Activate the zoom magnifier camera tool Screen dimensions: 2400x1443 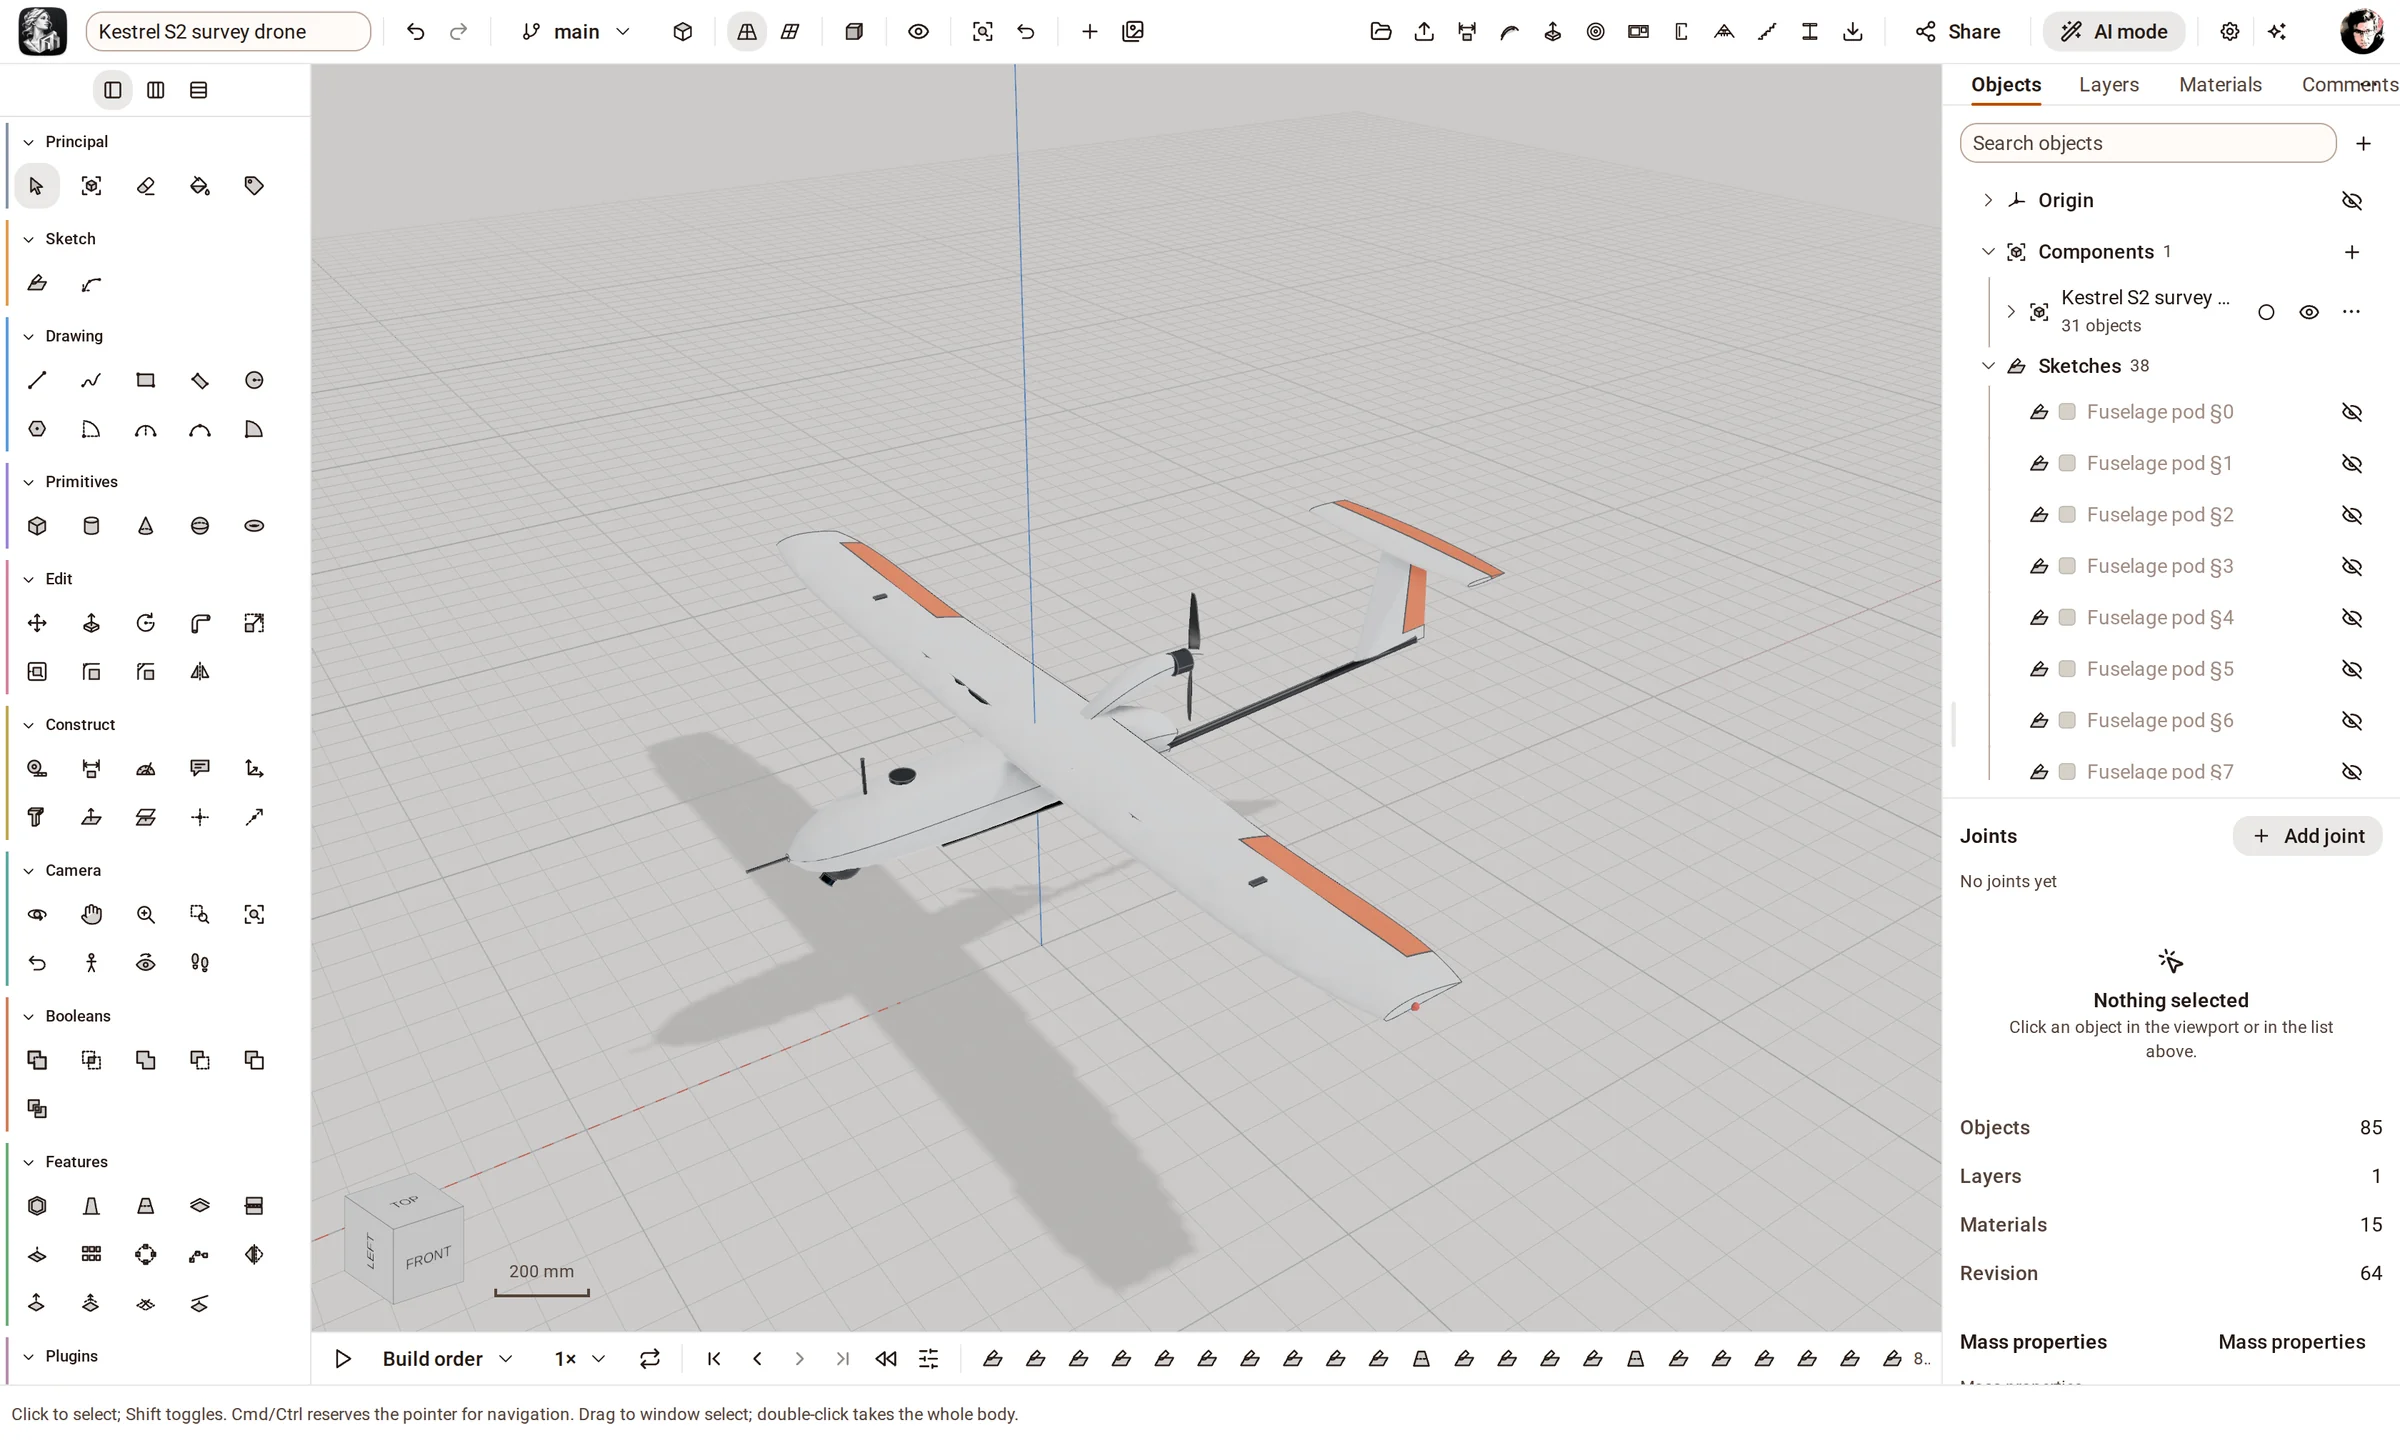146,914
